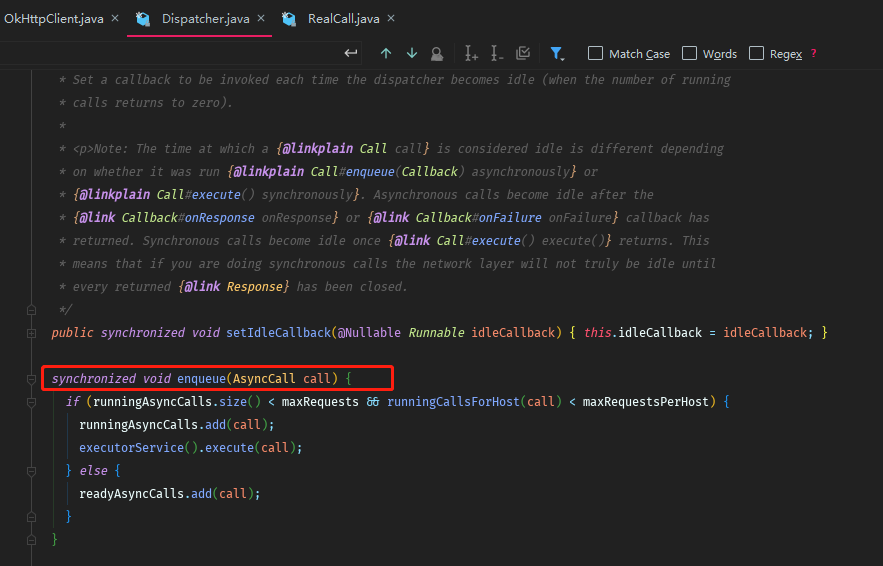The image size is (883, 566).
Task: Click the new line arrow in search bar
Action: pyautogui.click(x=351, y=53)
